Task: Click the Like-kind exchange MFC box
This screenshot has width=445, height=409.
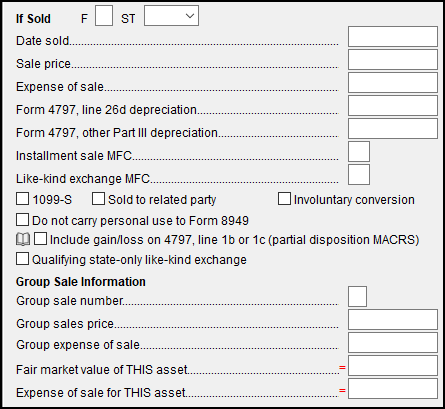Action: (x=359, y=175)
